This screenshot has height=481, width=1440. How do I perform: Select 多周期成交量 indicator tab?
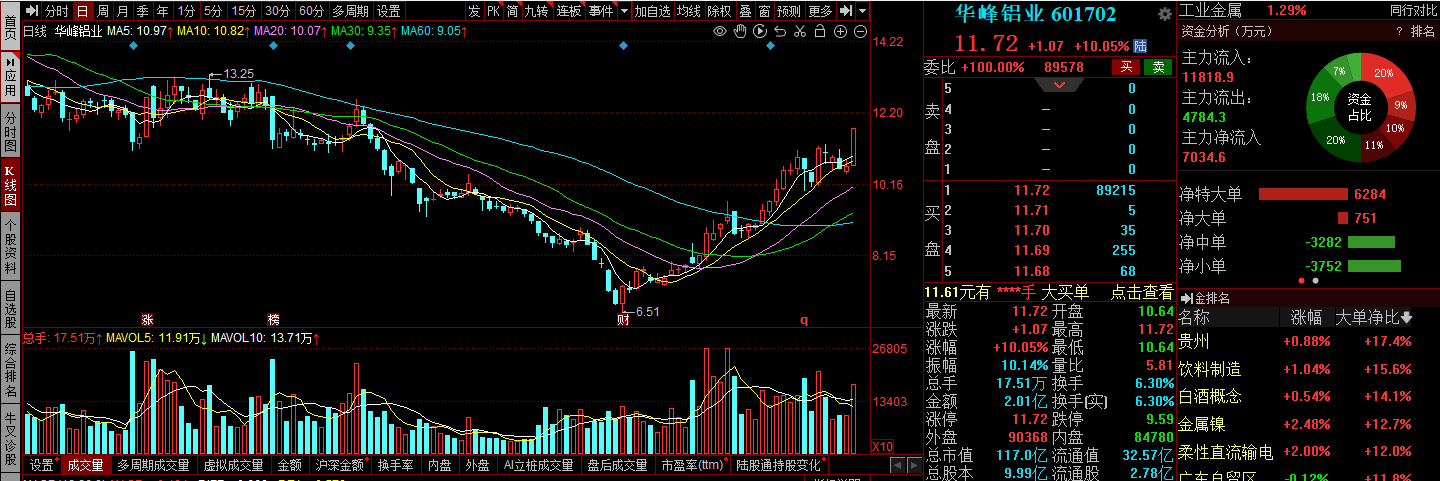tap(153, 465)
